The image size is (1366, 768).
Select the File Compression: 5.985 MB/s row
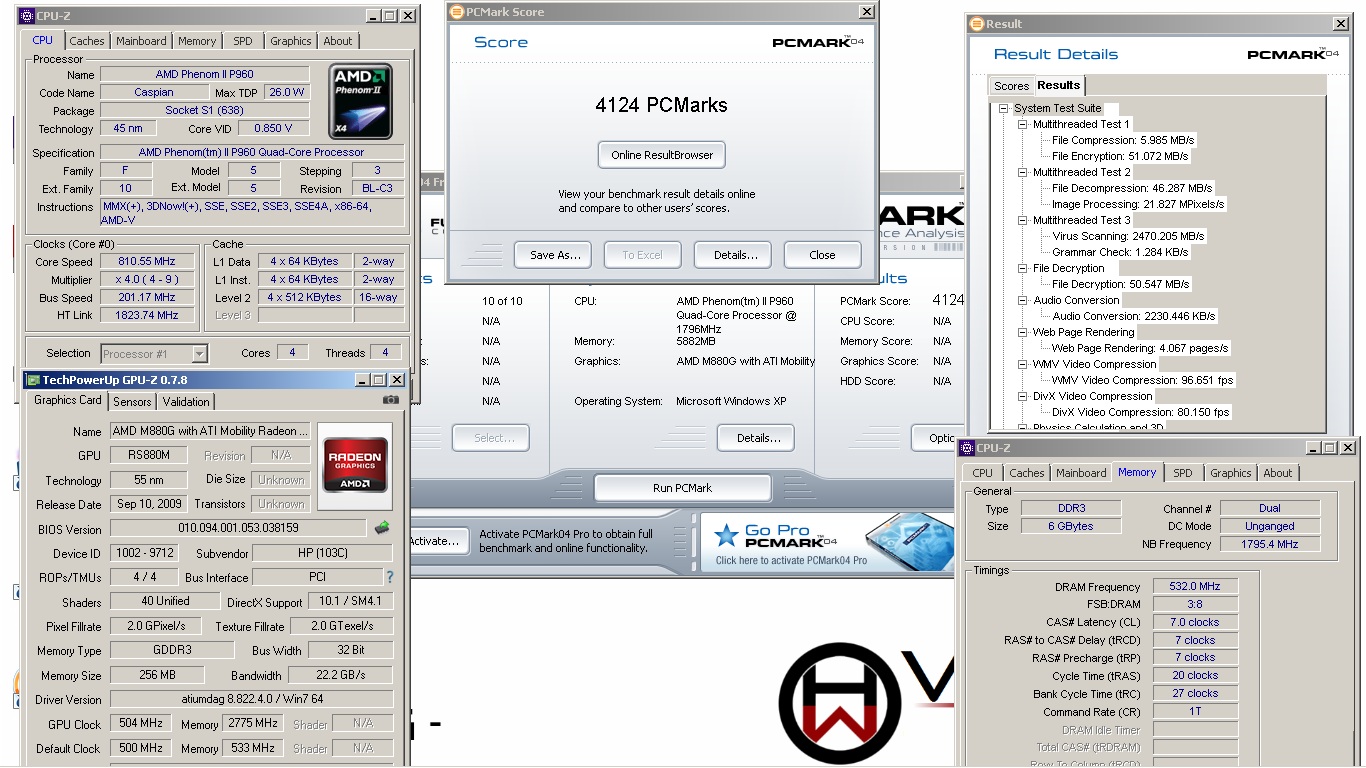(x=1123, y=140)
